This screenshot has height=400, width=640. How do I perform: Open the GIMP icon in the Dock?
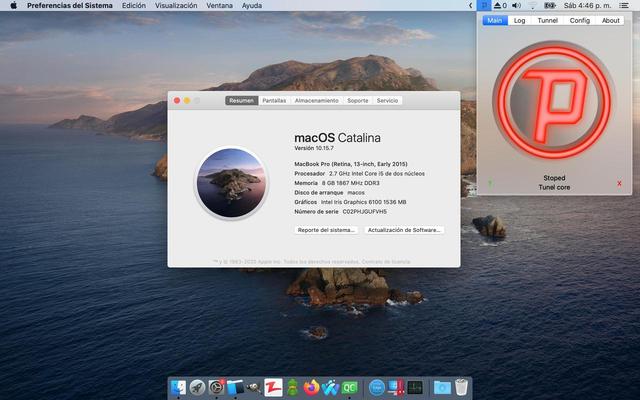coord(254,387)
